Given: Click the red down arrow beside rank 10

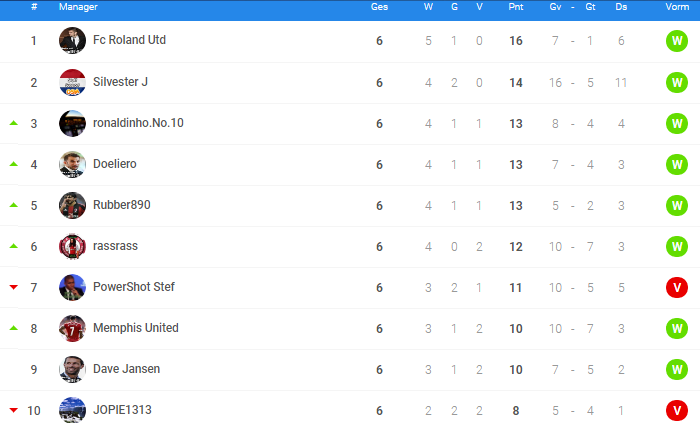Looking at the screenshot, I should click(x=14, y=410).
